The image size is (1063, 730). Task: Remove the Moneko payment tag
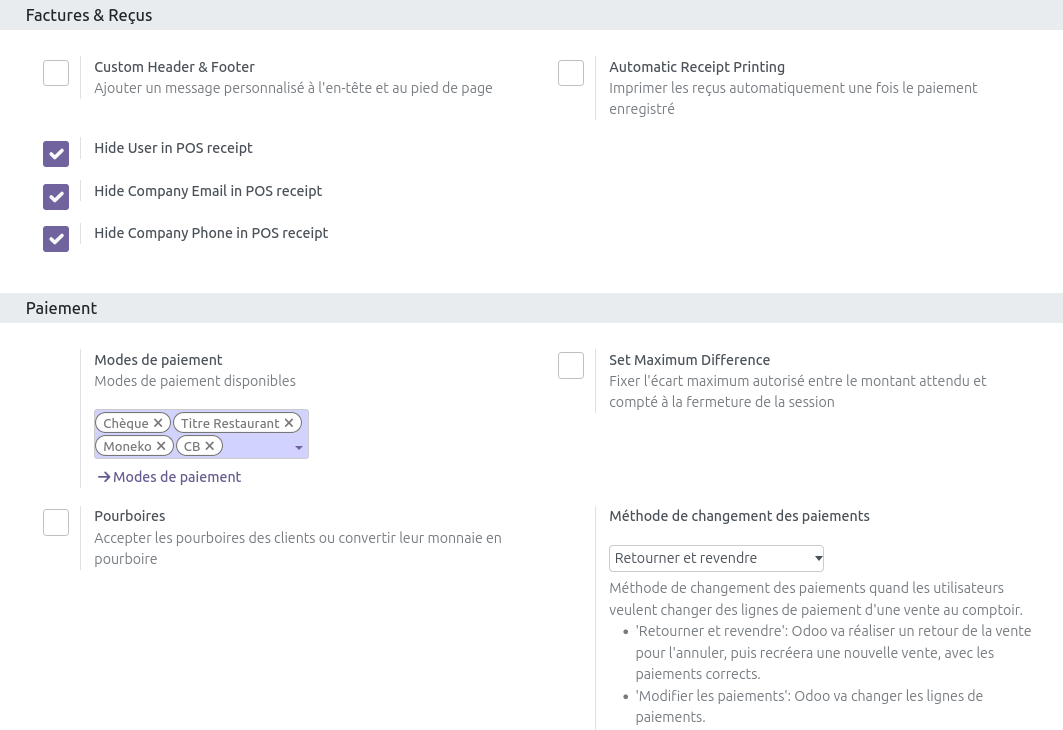161,446
